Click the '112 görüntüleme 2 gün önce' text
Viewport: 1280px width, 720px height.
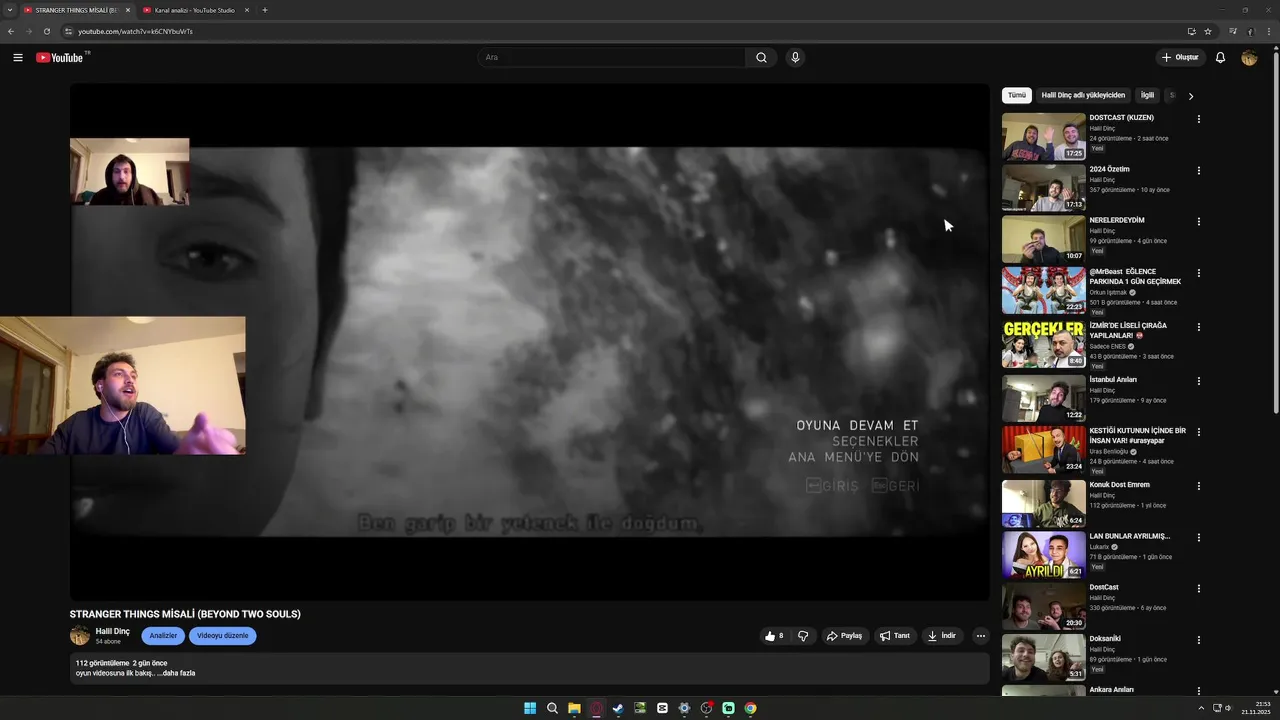(x=121, y=663)
